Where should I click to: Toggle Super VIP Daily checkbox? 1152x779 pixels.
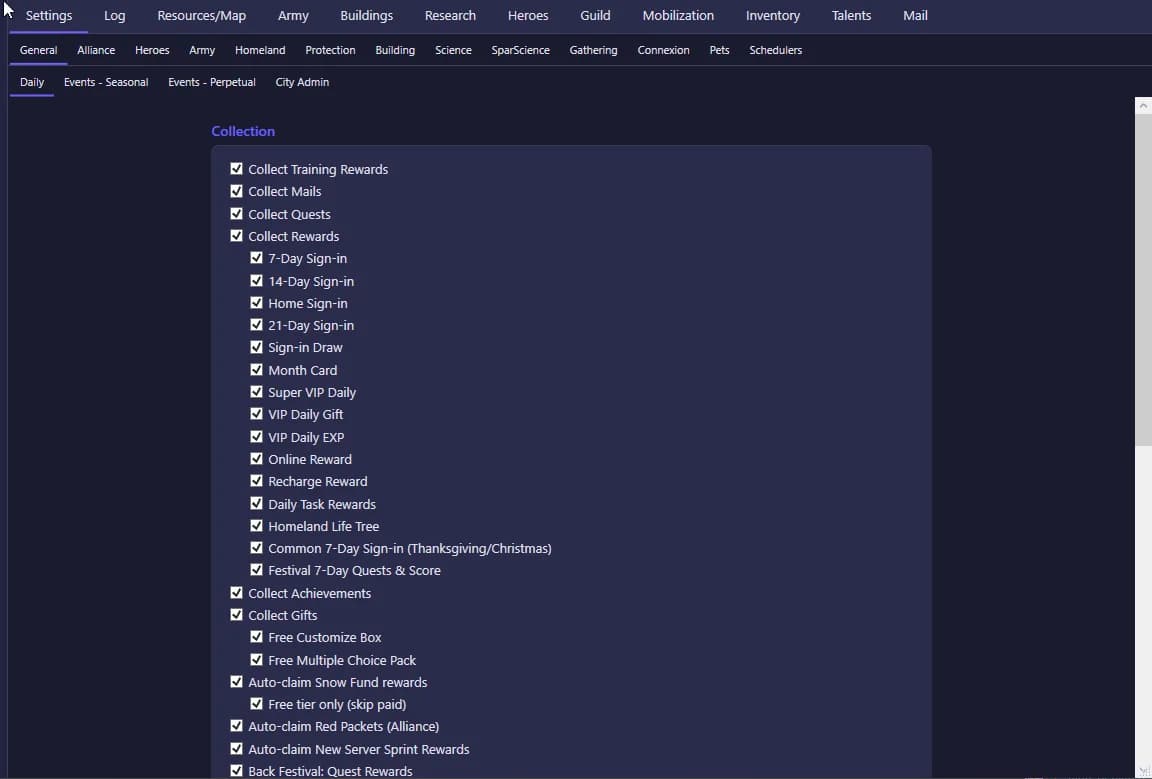[256, 392]
